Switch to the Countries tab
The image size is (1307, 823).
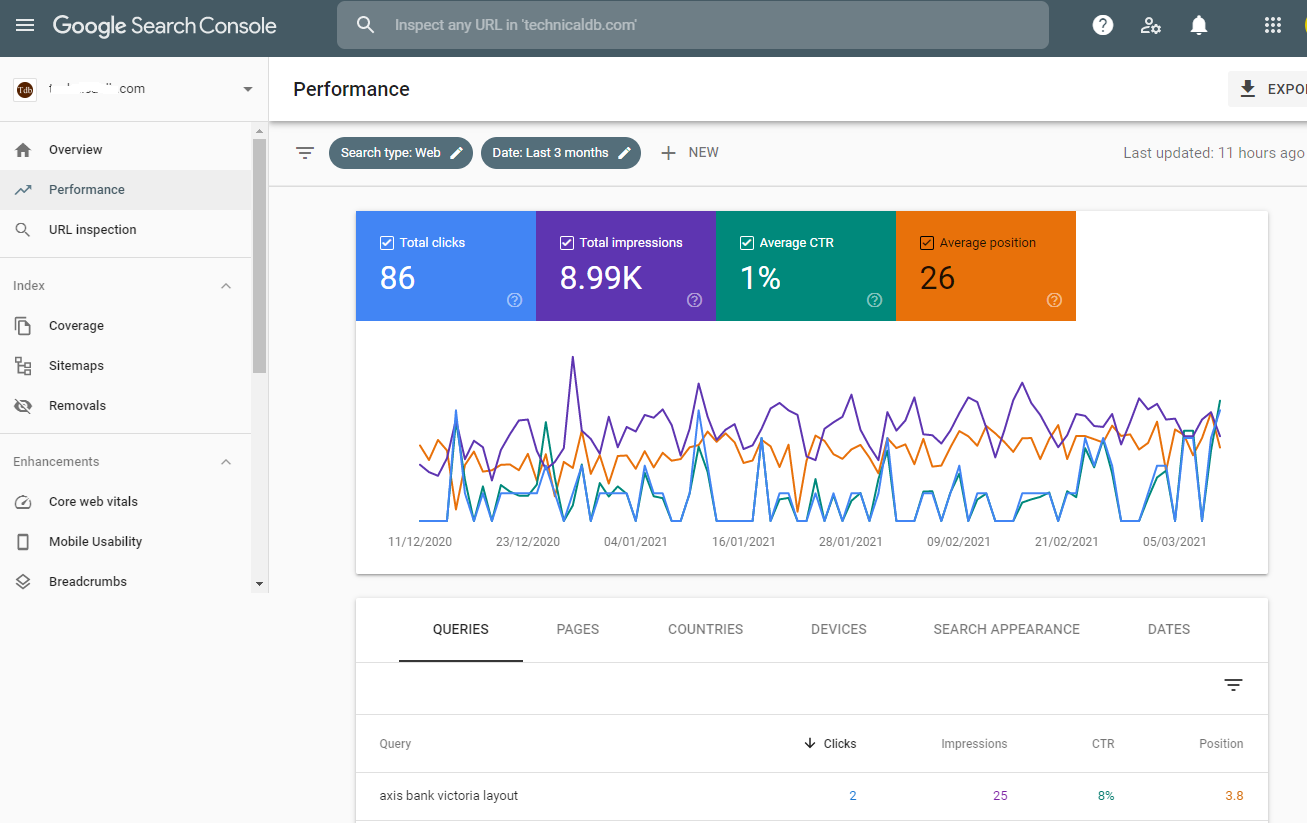[705, 629]
